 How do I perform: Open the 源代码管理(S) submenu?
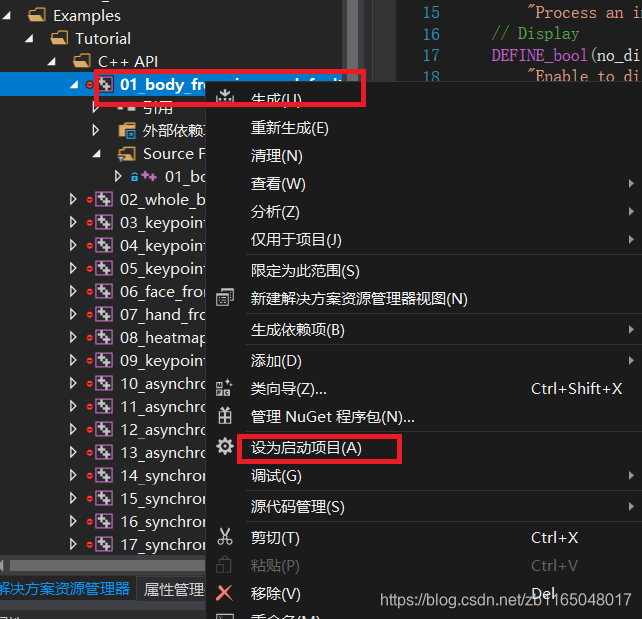pyautogui.click(x=298, y=506)
